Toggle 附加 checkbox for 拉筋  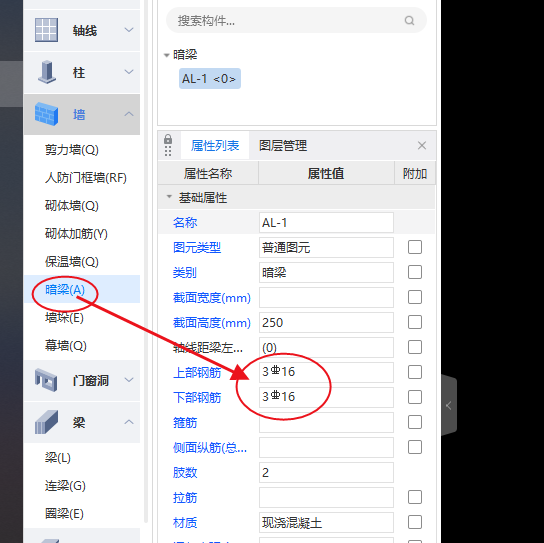pyautogui.click(x=415, y=497)
